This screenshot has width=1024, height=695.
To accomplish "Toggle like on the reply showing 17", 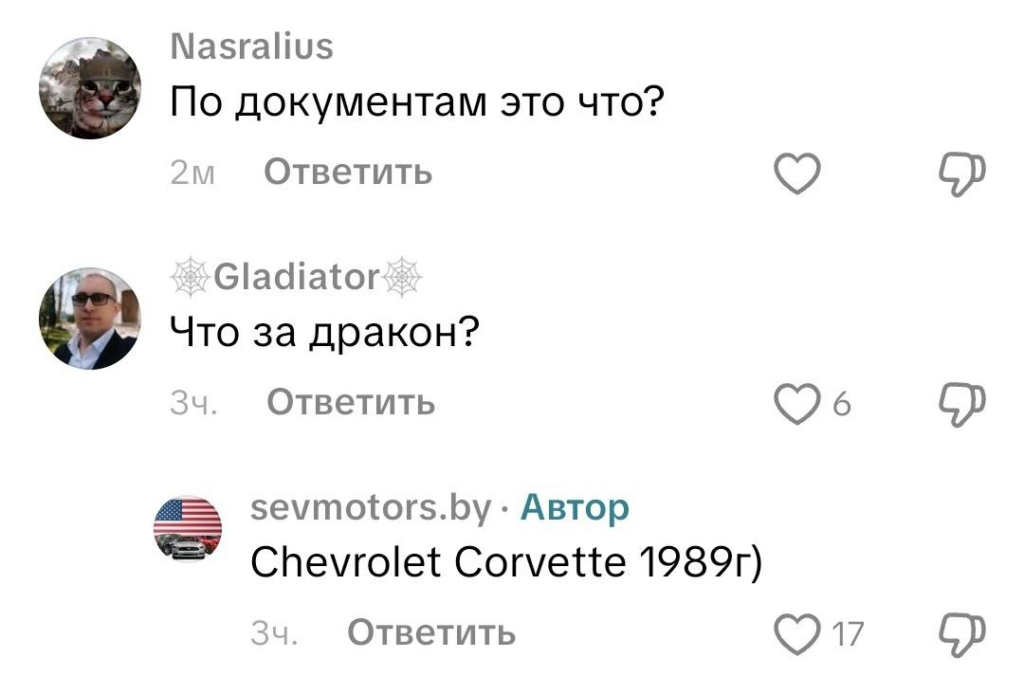I will [795, 633].
